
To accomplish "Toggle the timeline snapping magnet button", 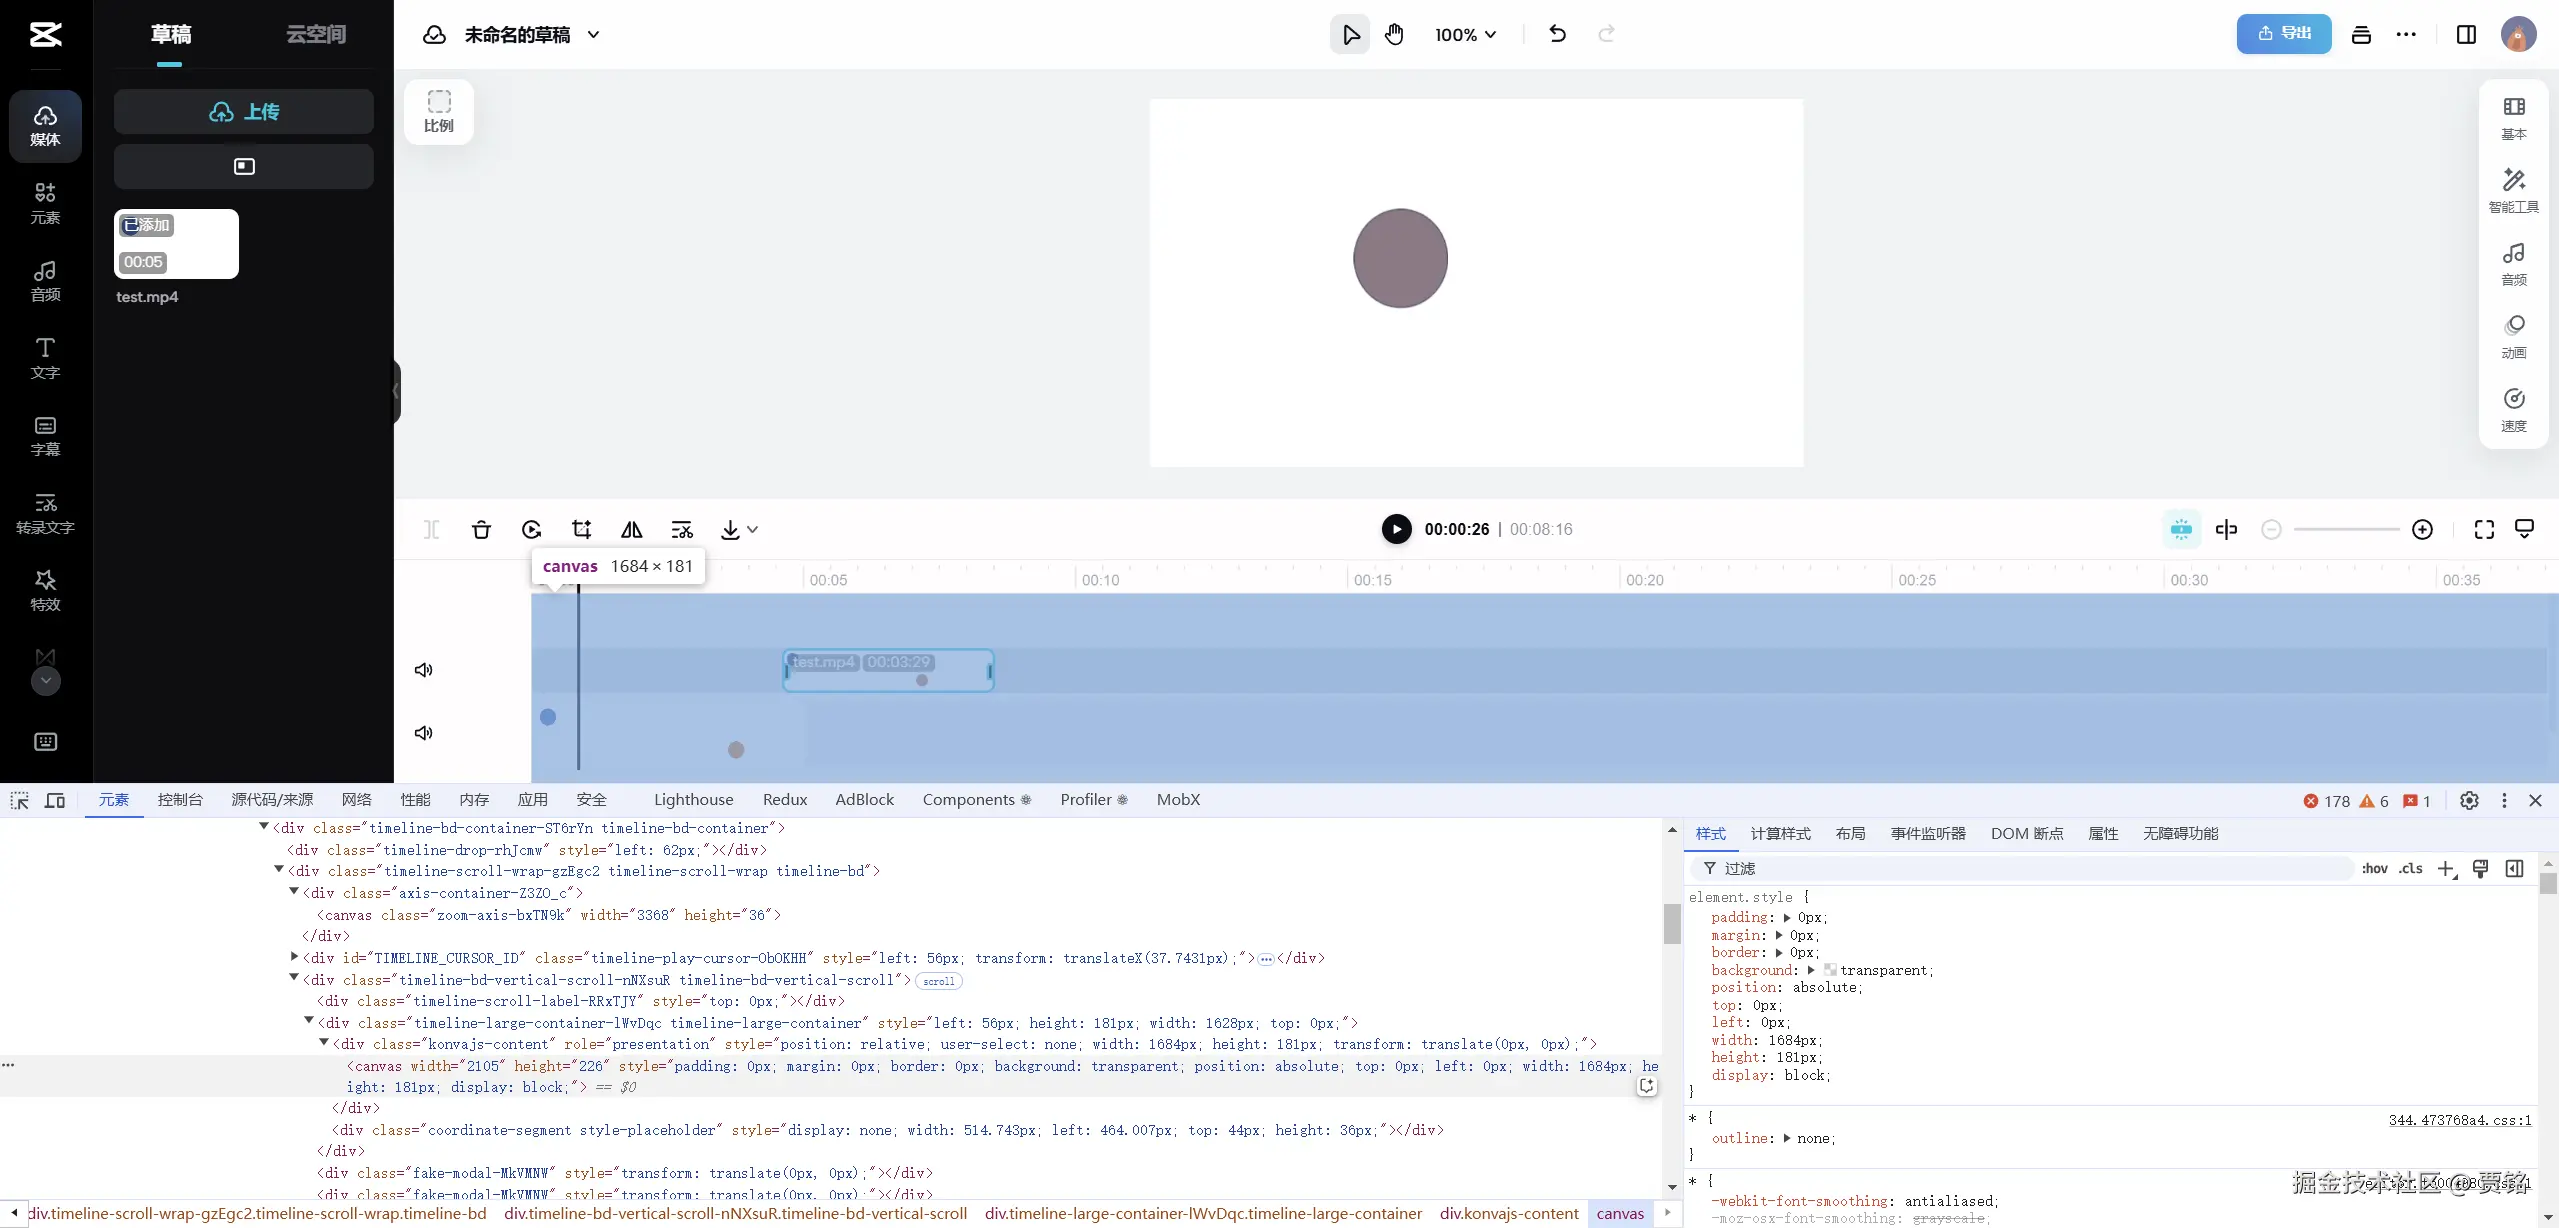I will (2181, 529).
